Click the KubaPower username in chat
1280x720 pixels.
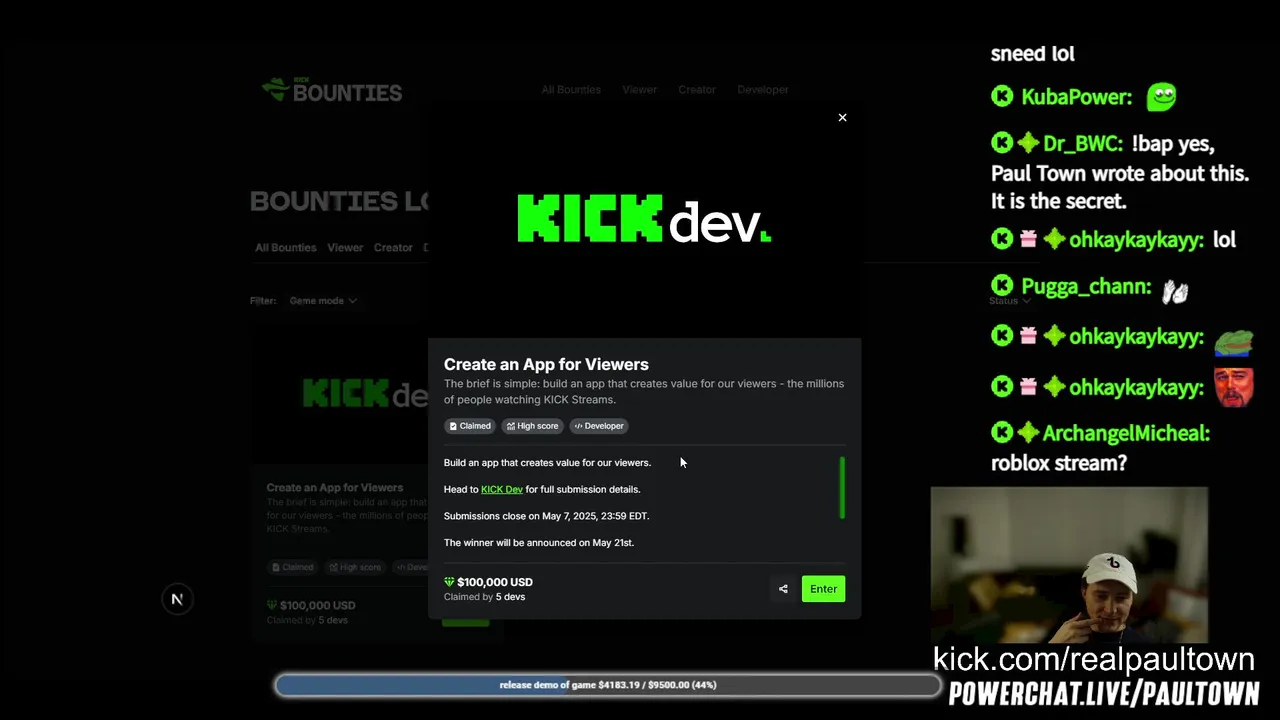(x=1077, y=97)
